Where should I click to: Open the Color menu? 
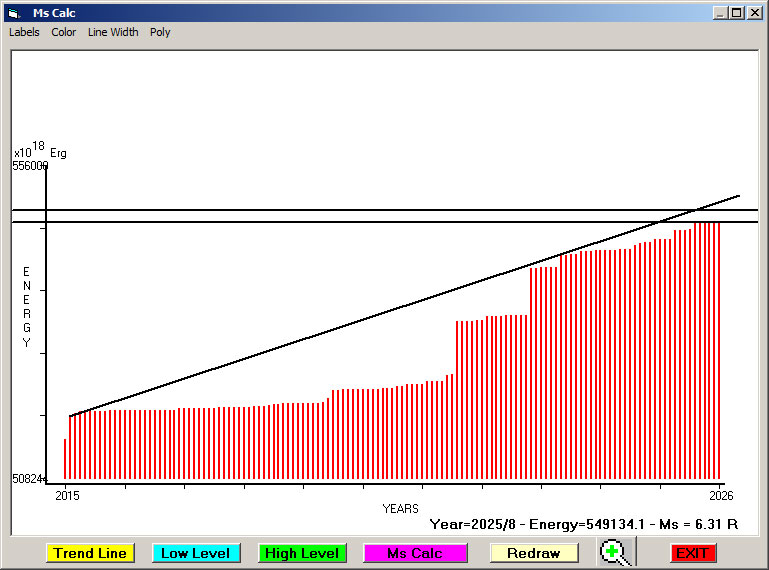pos(64,32)
